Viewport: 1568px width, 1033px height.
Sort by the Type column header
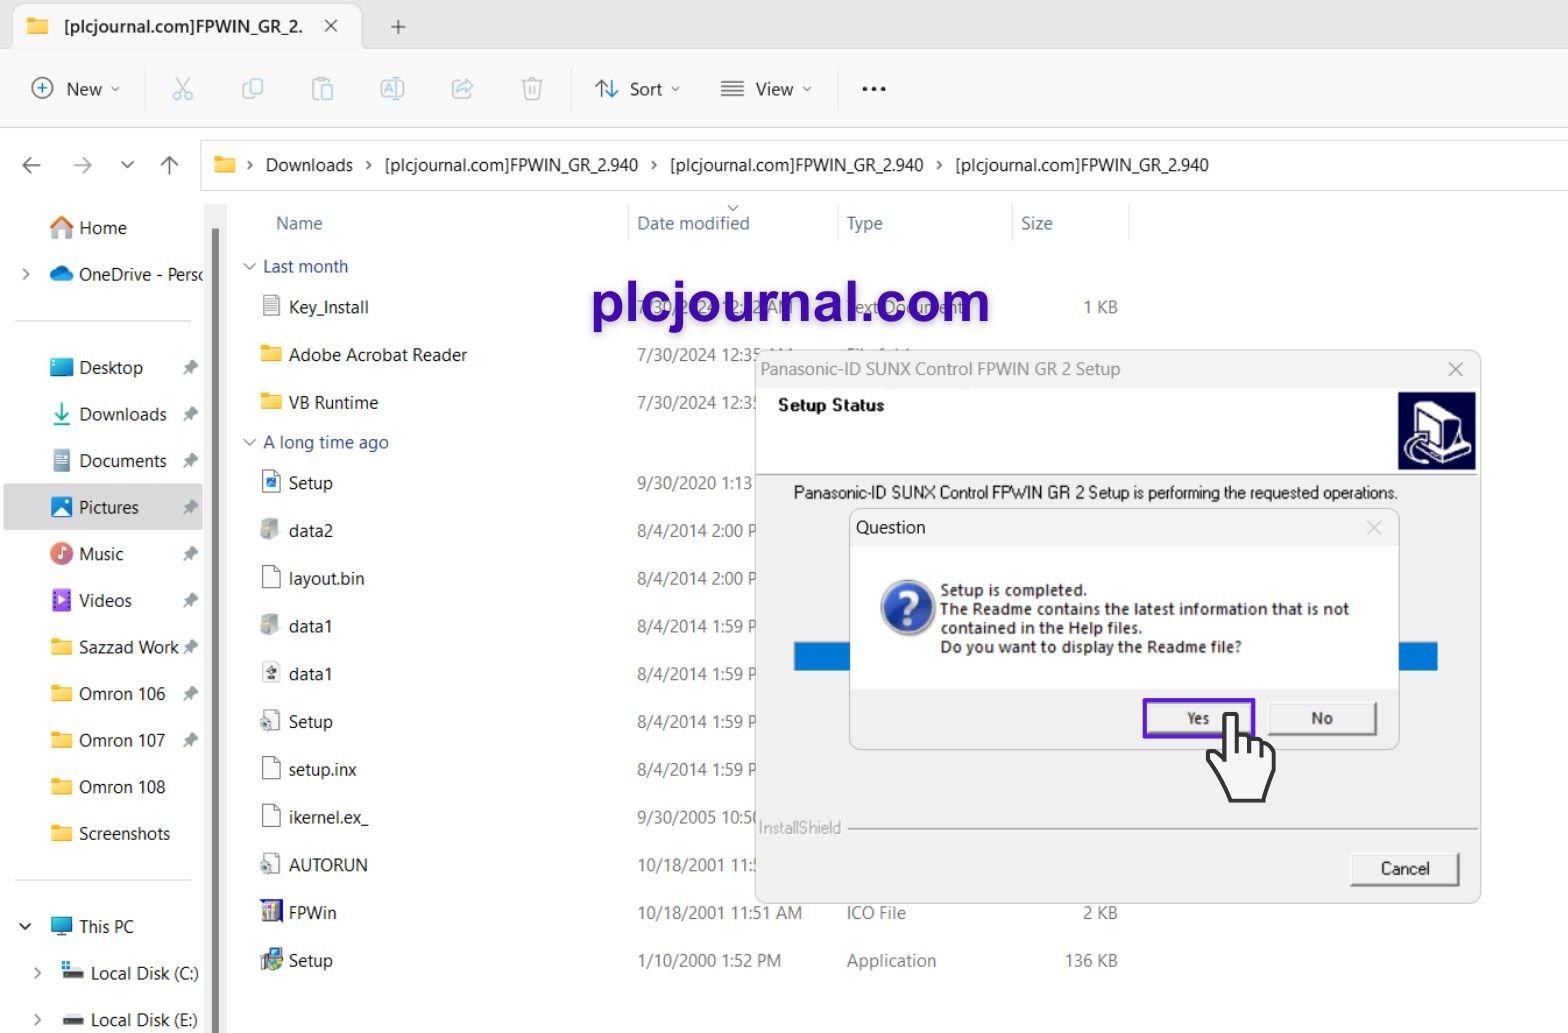[864, 223]
